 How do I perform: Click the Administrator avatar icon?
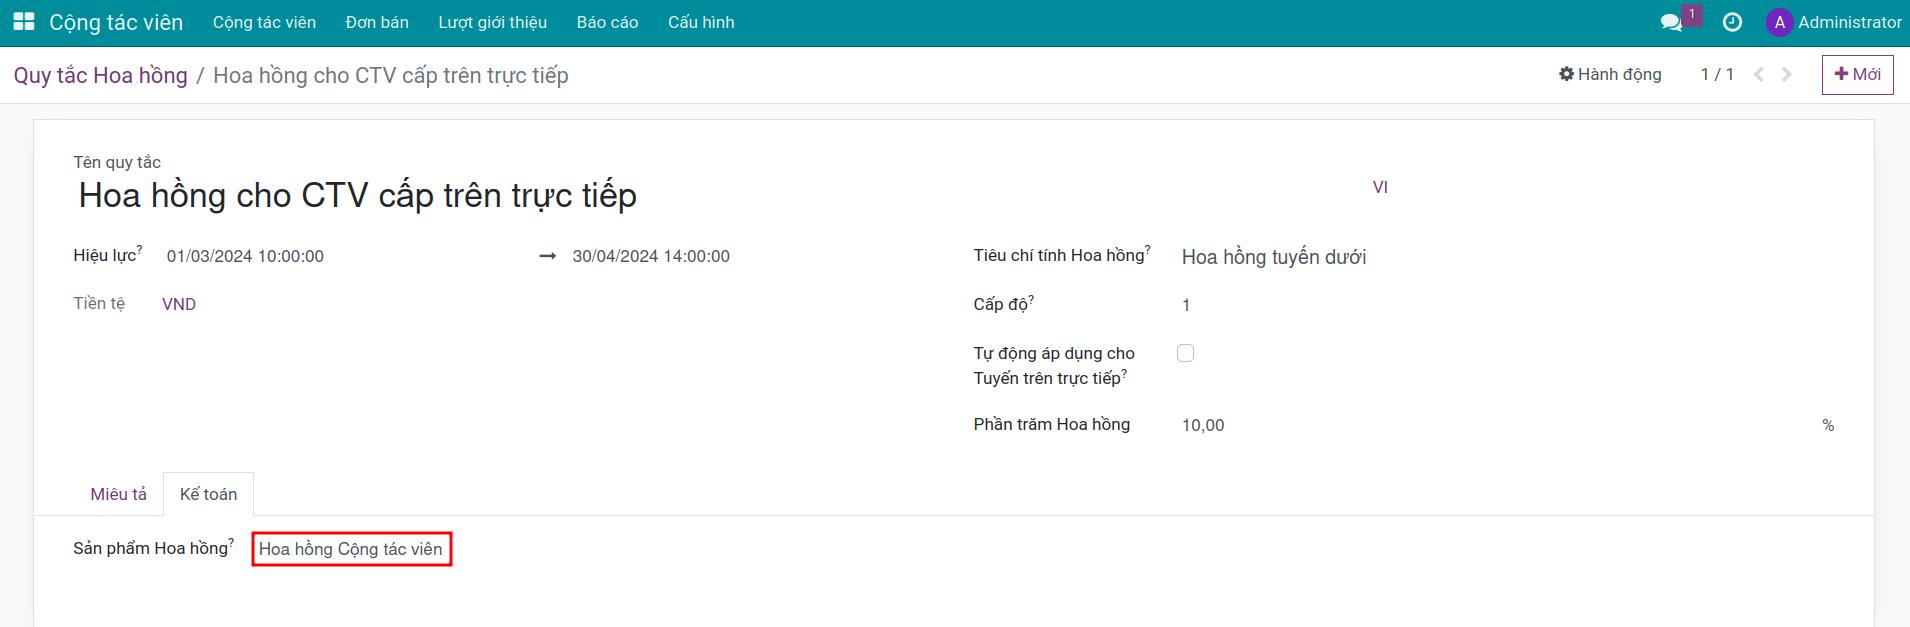tap(1779, 22)
